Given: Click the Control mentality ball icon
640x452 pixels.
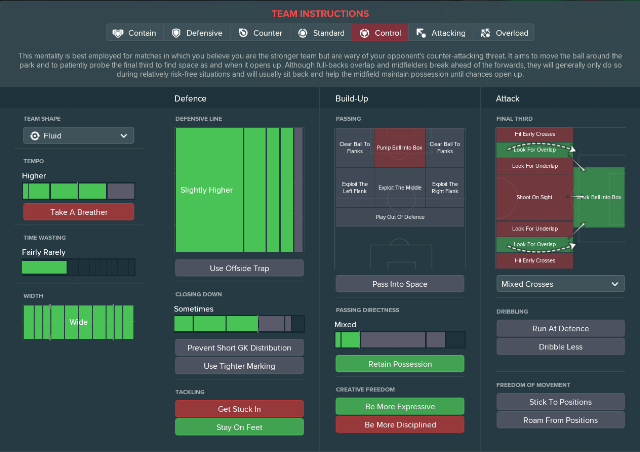Looking at the screenshot, I should coord(364,33).
